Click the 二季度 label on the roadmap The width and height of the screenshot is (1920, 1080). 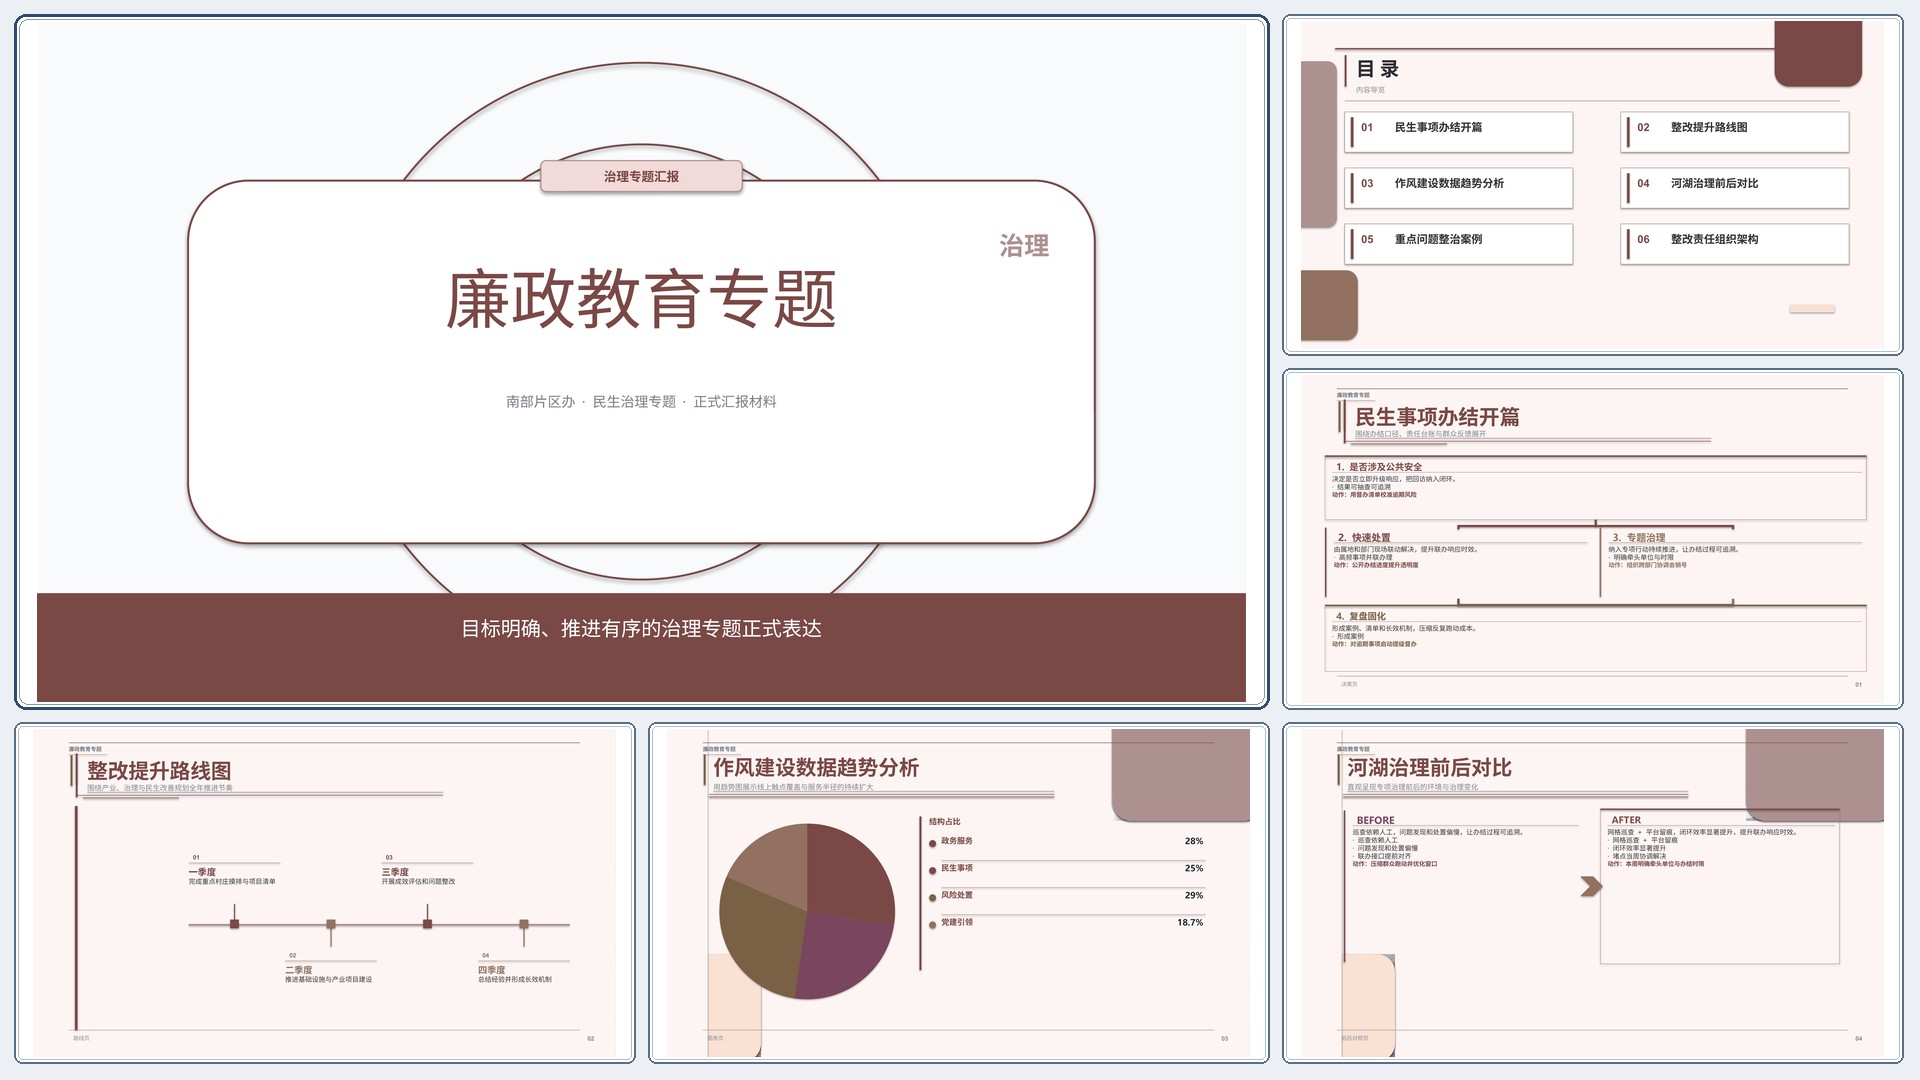(298, 970)
